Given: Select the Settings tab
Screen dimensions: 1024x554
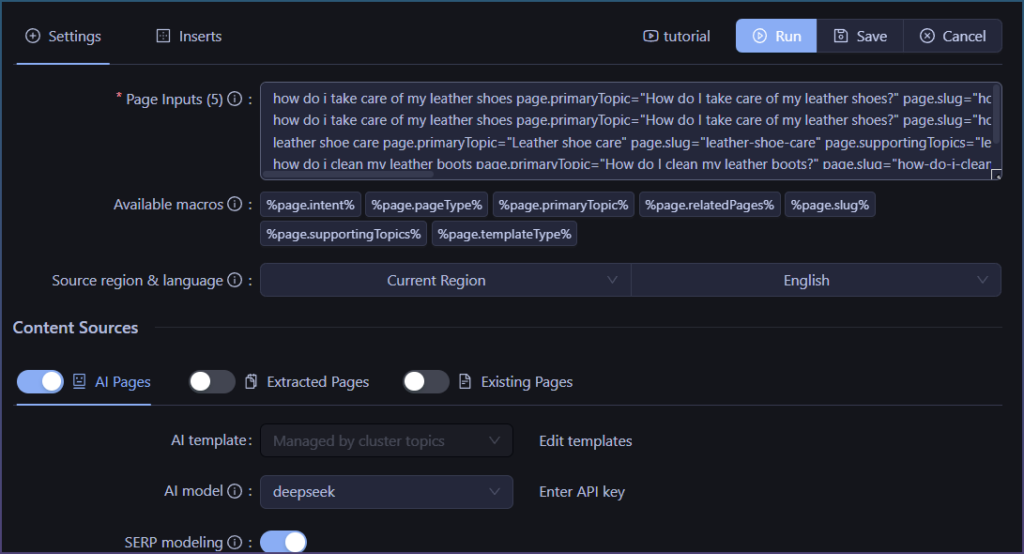Looking at the screenshot, I should pos(63,36).
